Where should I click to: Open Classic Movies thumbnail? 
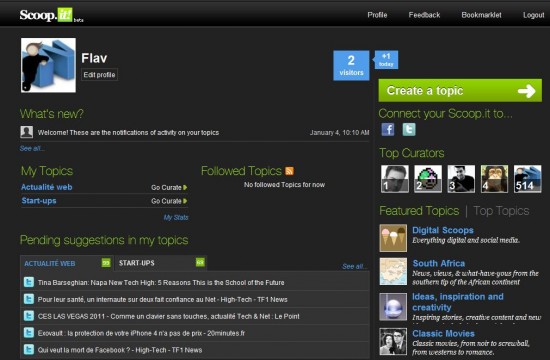pyautogui.click(x=393, y=342)
